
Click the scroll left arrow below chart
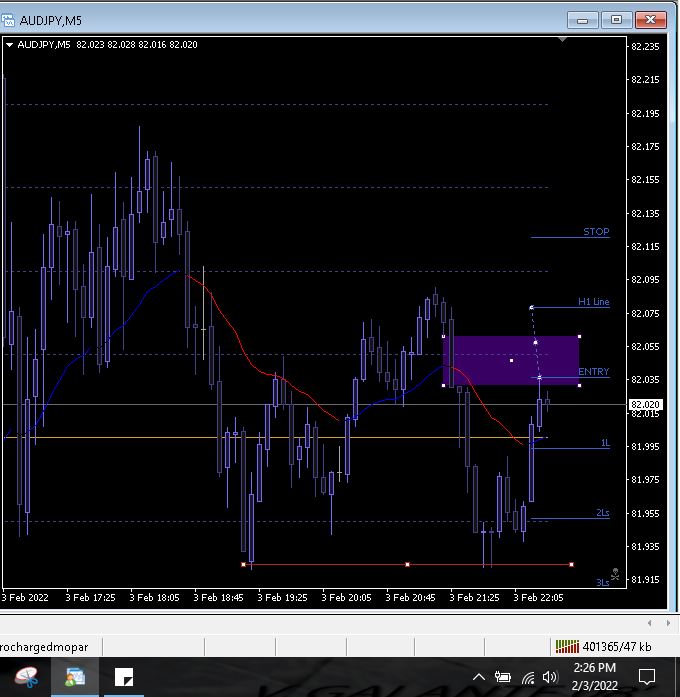coord(649,623)
